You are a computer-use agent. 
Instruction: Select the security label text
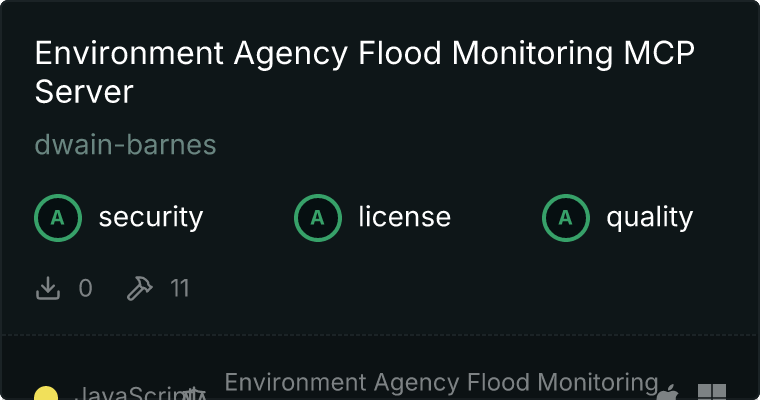150,217
